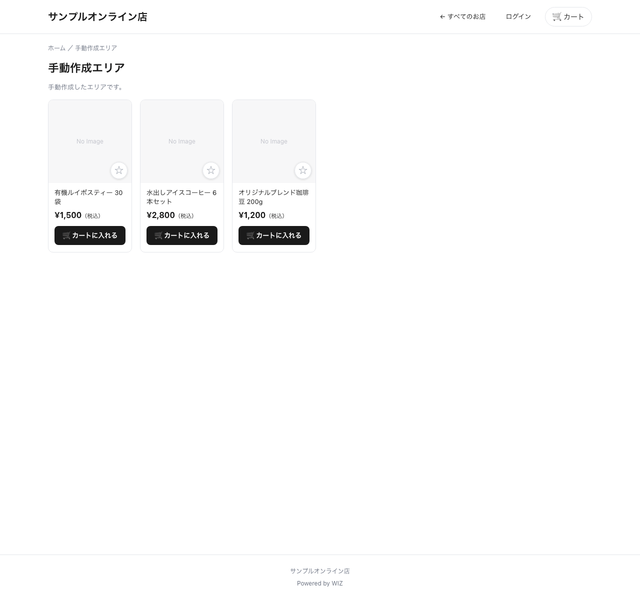Open the 水出しアイスコーヒー product image placeholder
Screen dimensions: 640x600
(182, 141)
